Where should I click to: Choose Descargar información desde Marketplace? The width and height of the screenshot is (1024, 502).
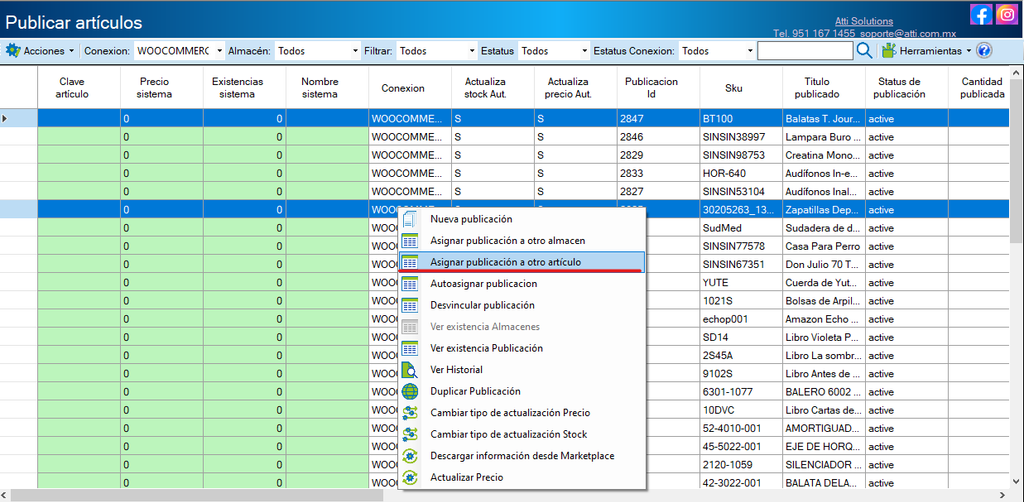pos(522,456)
